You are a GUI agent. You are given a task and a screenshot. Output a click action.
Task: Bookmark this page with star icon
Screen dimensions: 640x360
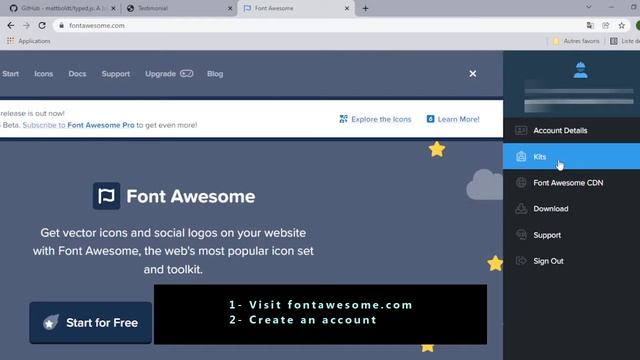(621, 25)
